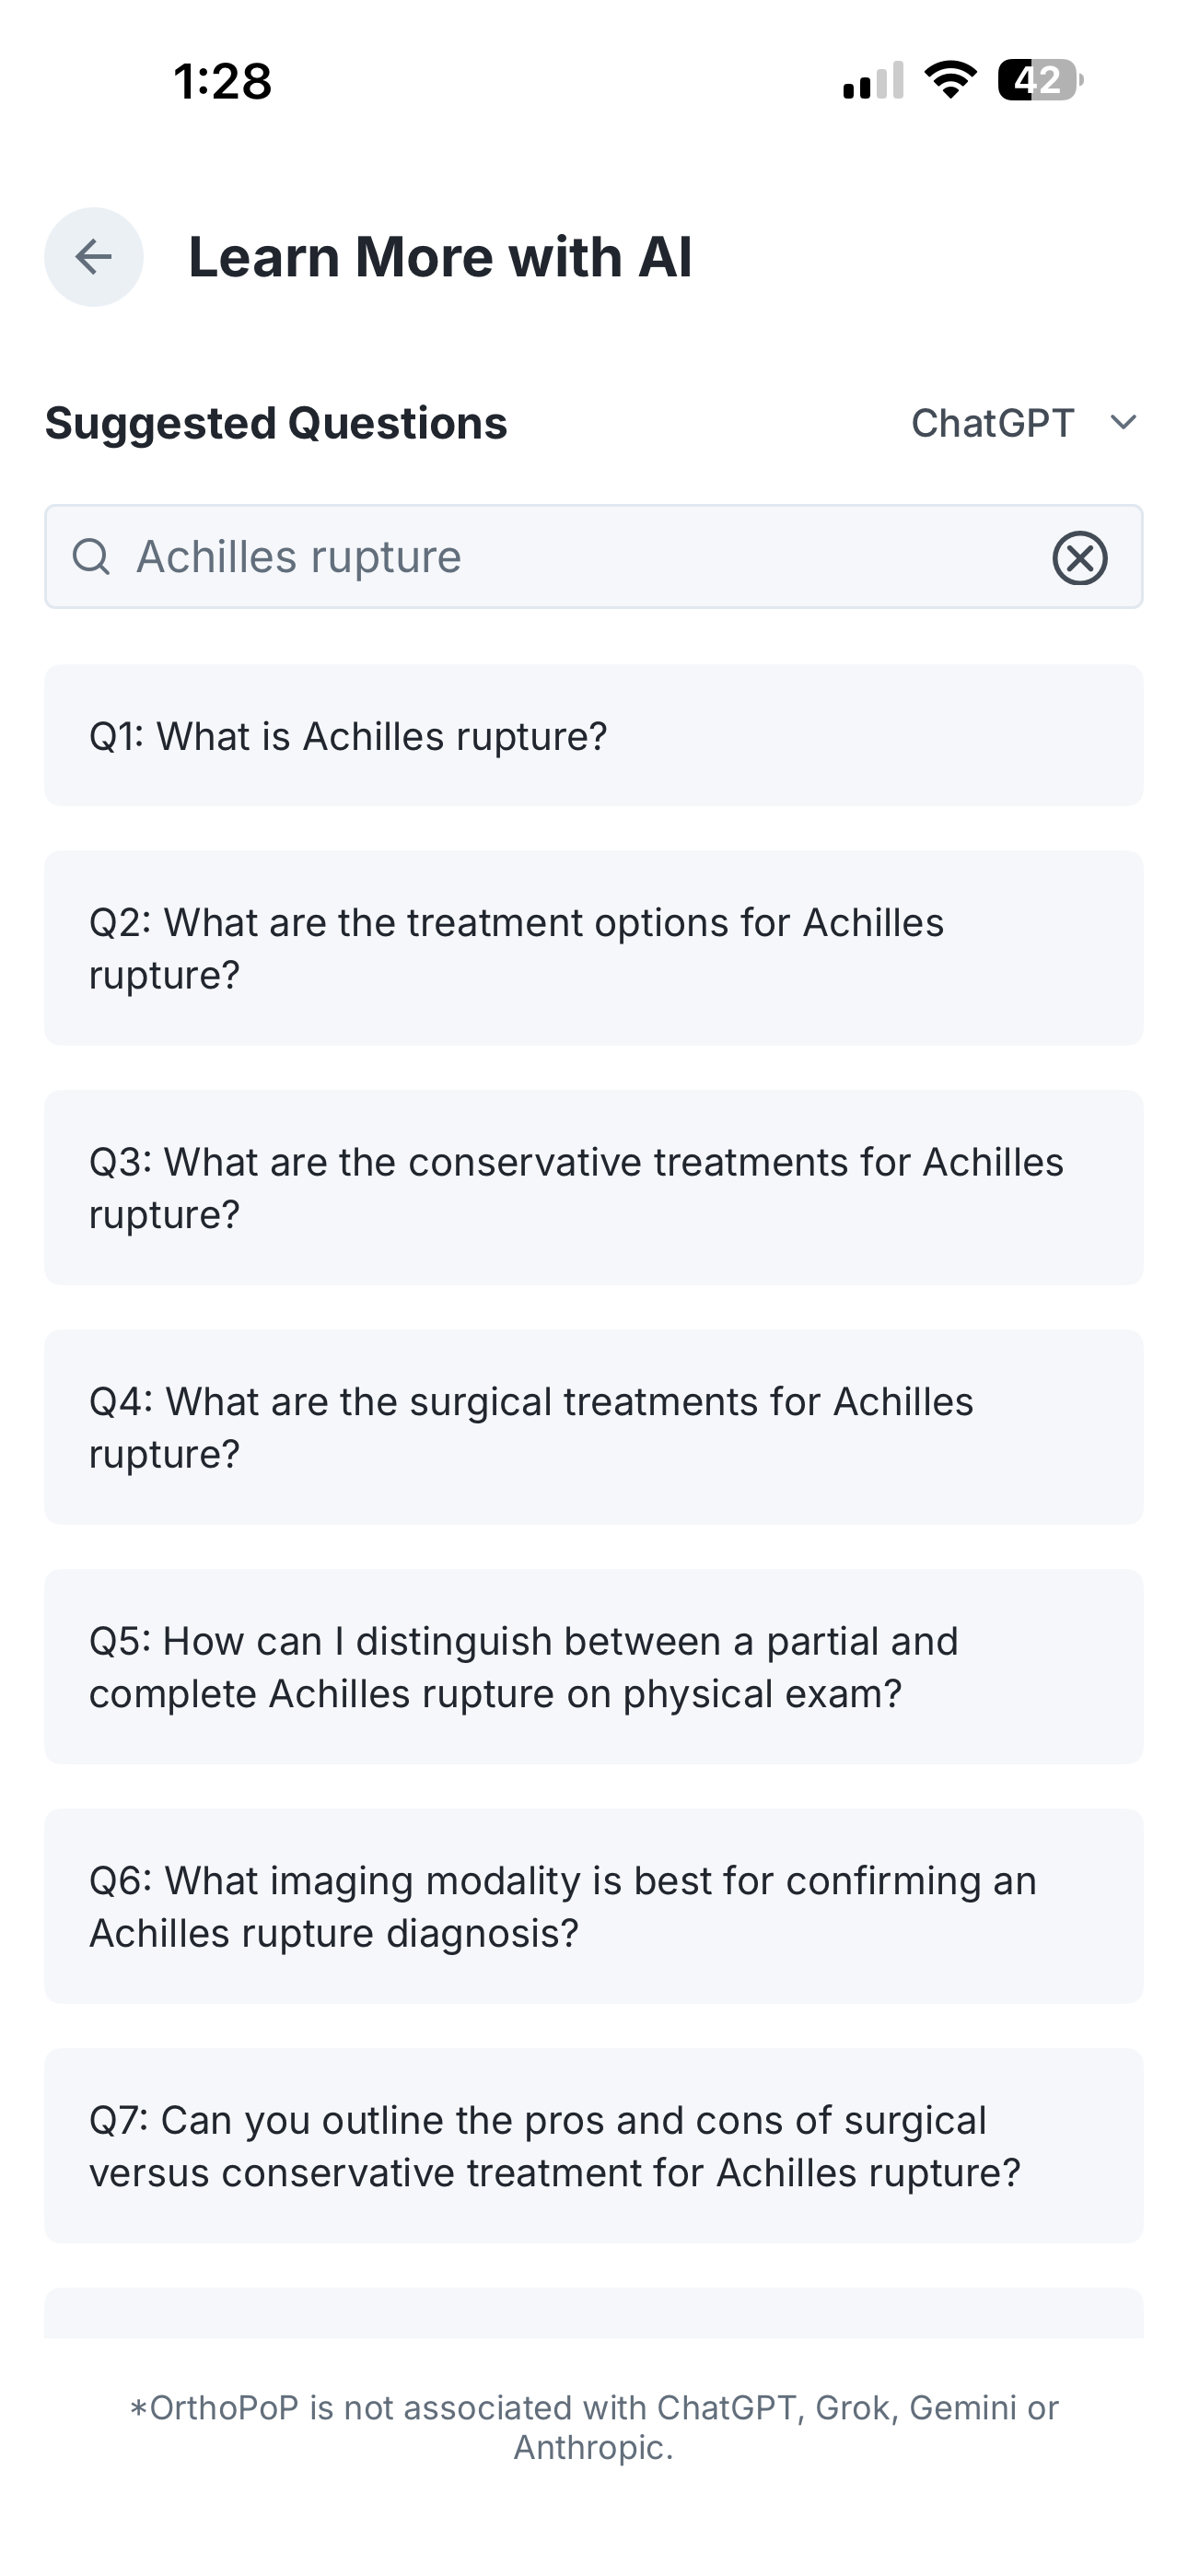The width and height of the screenshot is (1188, 2576).
Task: Clear the Achilles rupture search text
Action: 1080,558
